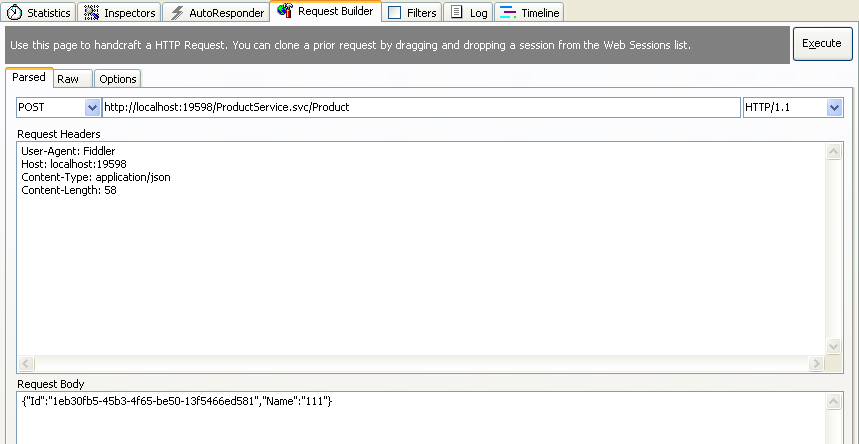Open the HTTP/1.1 version dropdown arrow
Image resolution: width=859 pixels, height=444 pixels.
tap(834, 107)
